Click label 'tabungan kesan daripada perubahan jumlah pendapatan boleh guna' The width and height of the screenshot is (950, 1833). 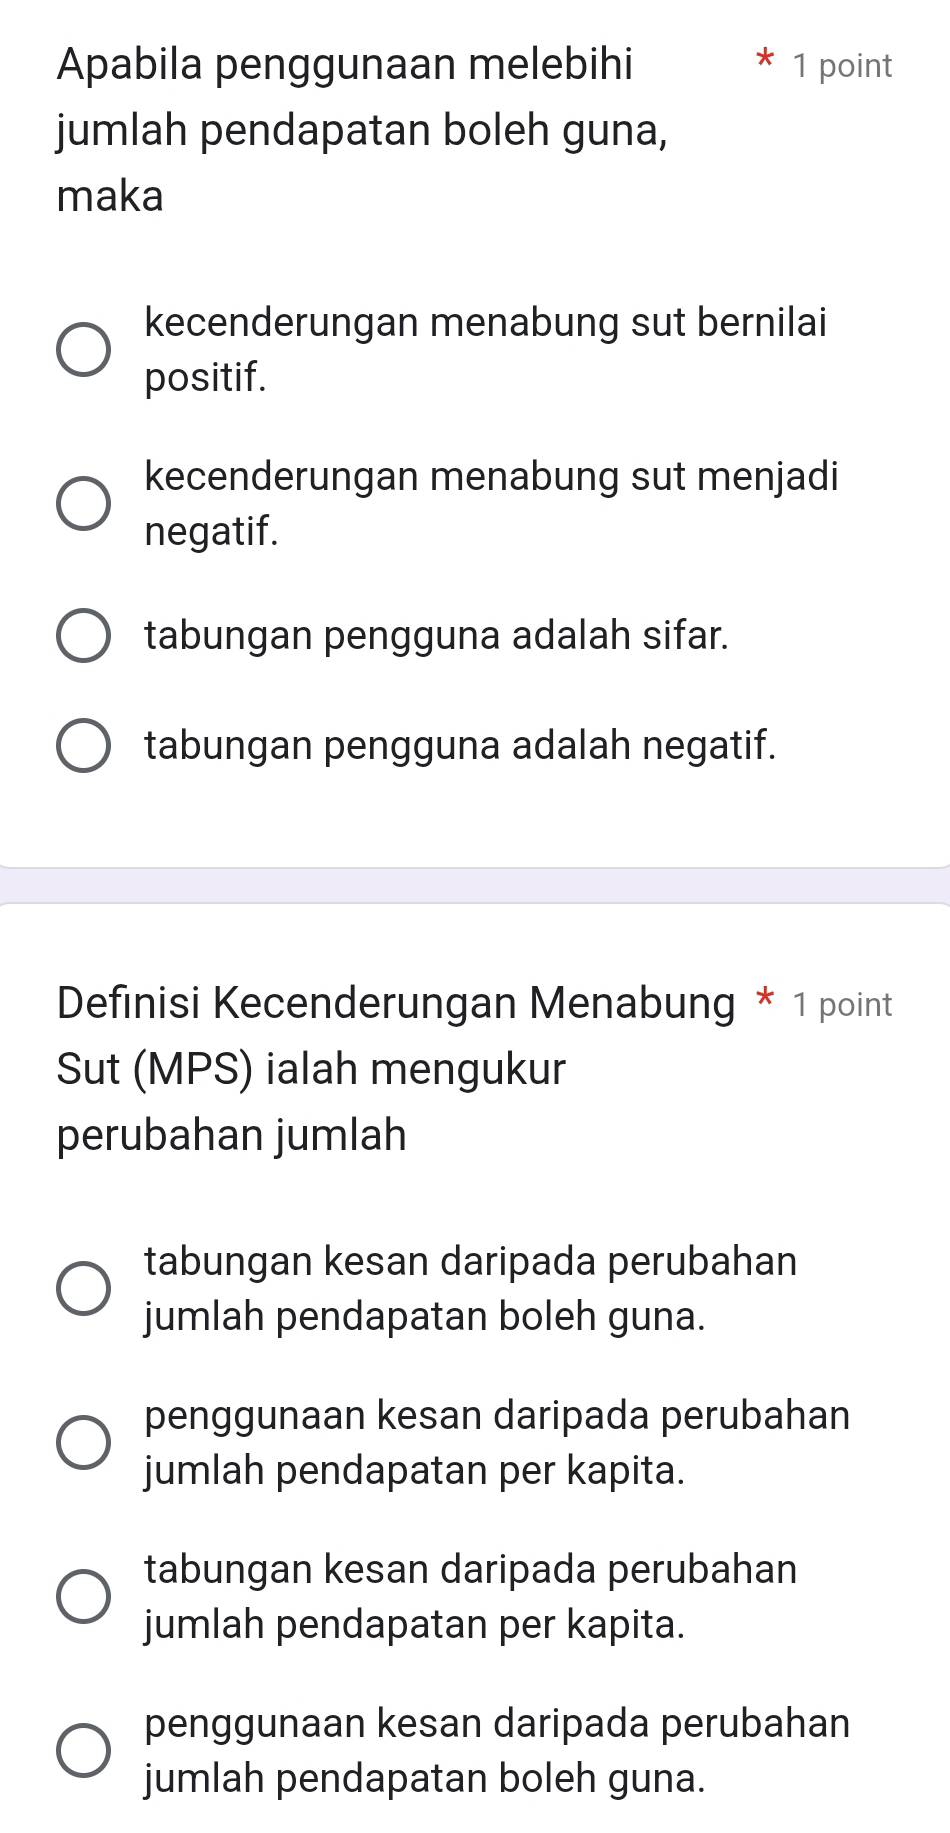pos(470,1288)
